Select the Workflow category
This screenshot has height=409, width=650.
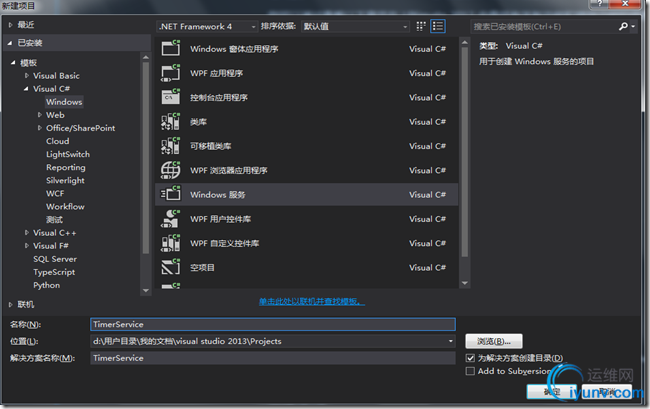click(x=65, y=207)
